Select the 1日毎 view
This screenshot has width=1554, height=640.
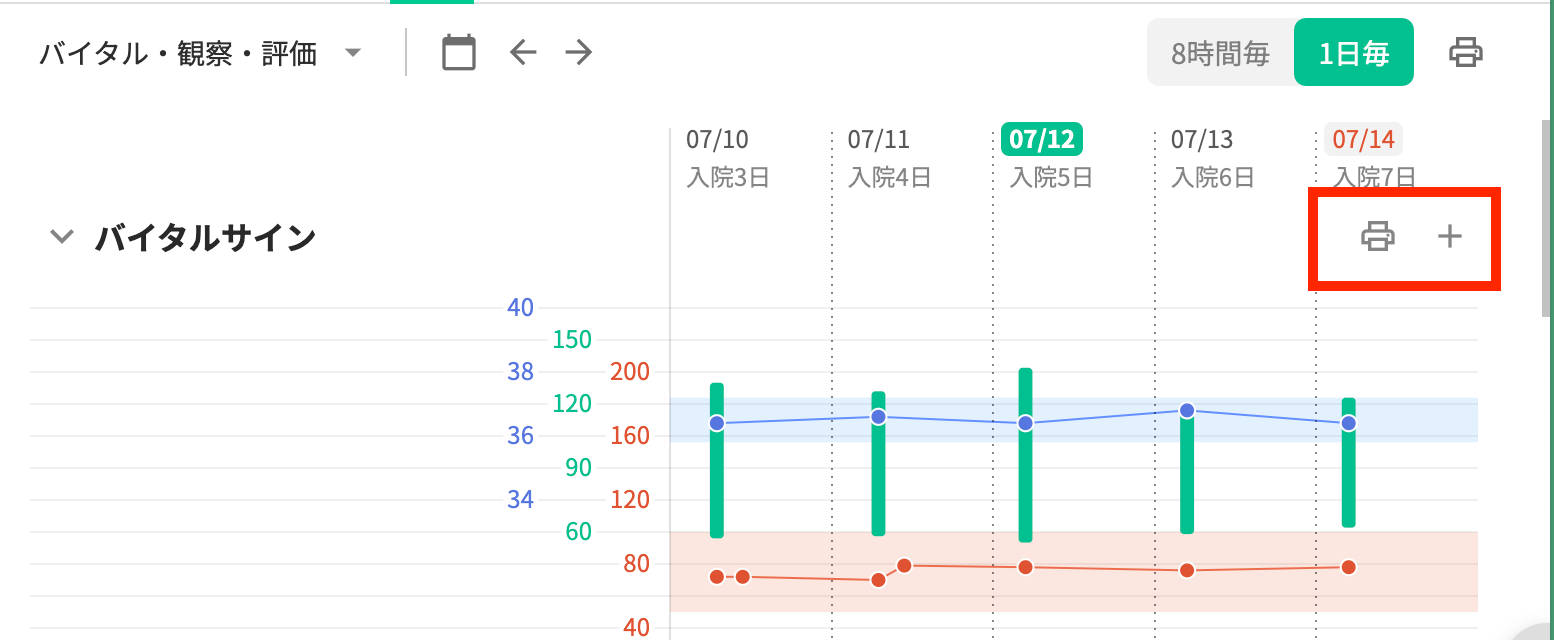click(1353, 53)
